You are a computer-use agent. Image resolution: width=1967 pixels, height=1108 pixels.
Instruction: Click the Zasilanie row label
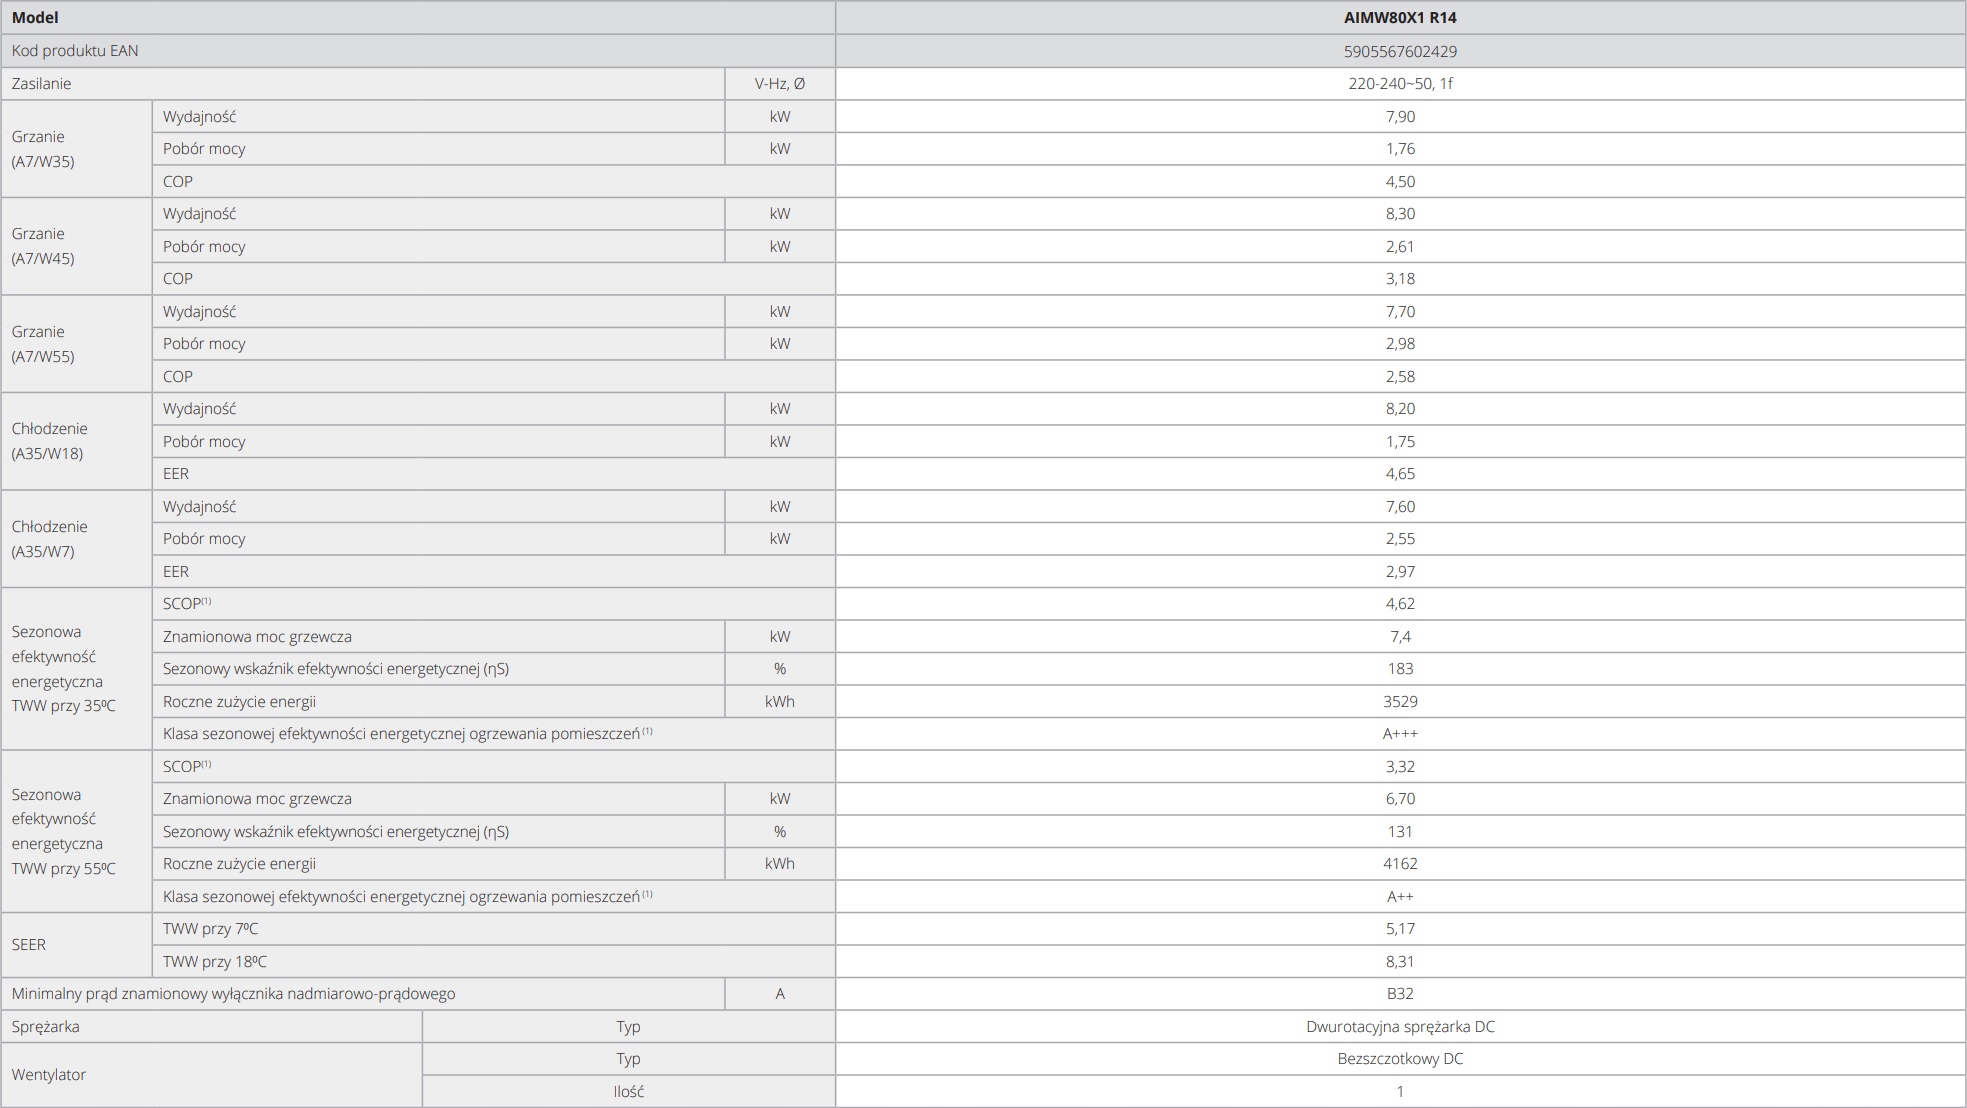coord(42,84)
